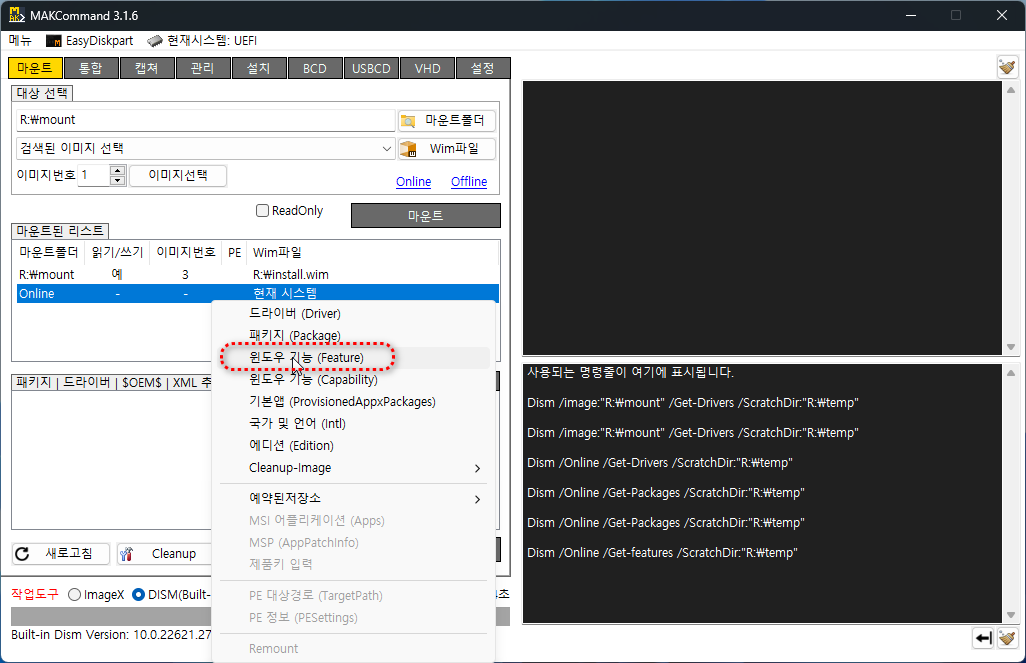Switch to the 설정 tab

coord(483,68)
